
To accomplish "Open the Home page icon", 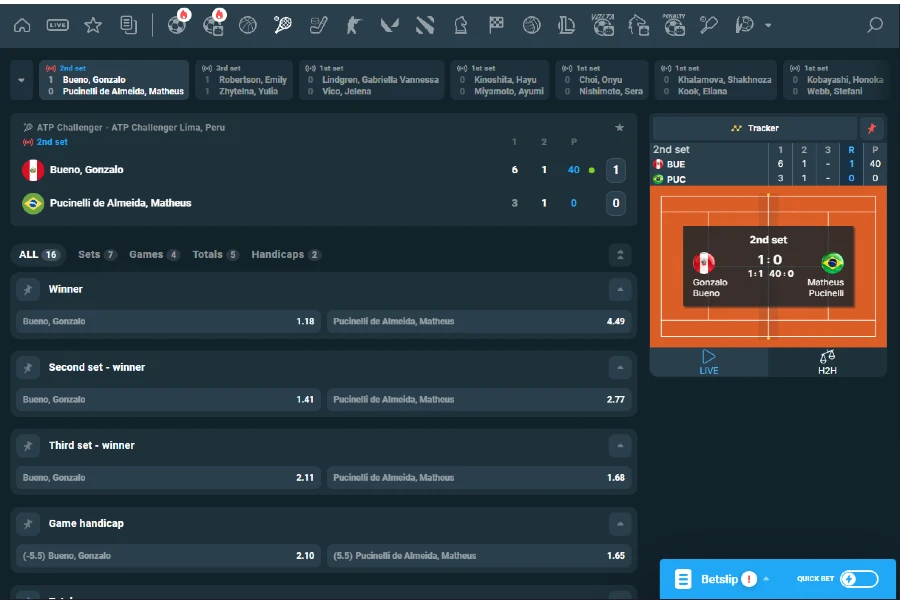I will (22, 25).
